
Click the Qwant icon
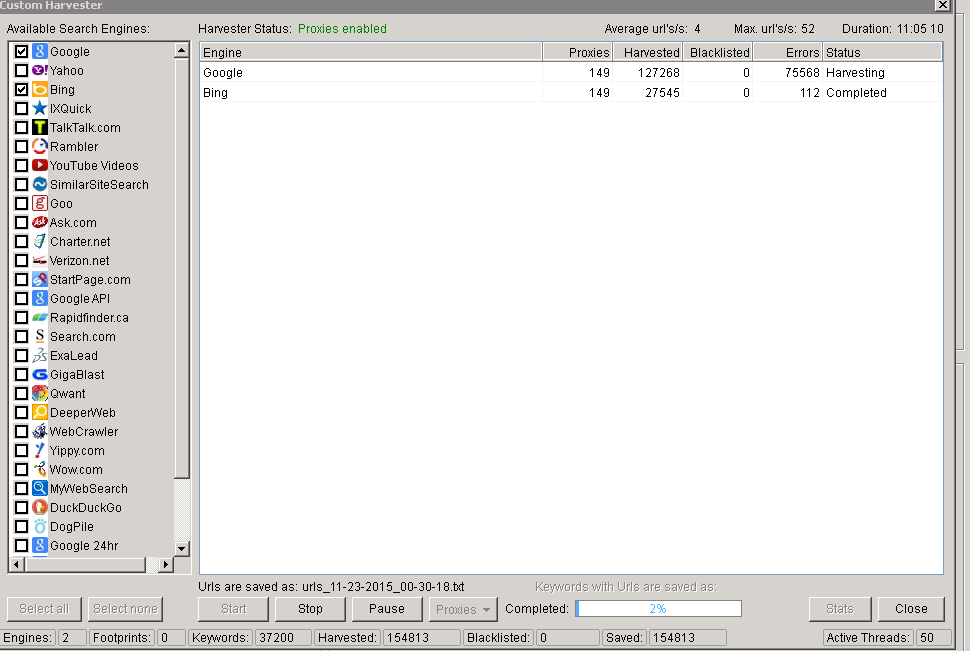[x=40, y=394]
